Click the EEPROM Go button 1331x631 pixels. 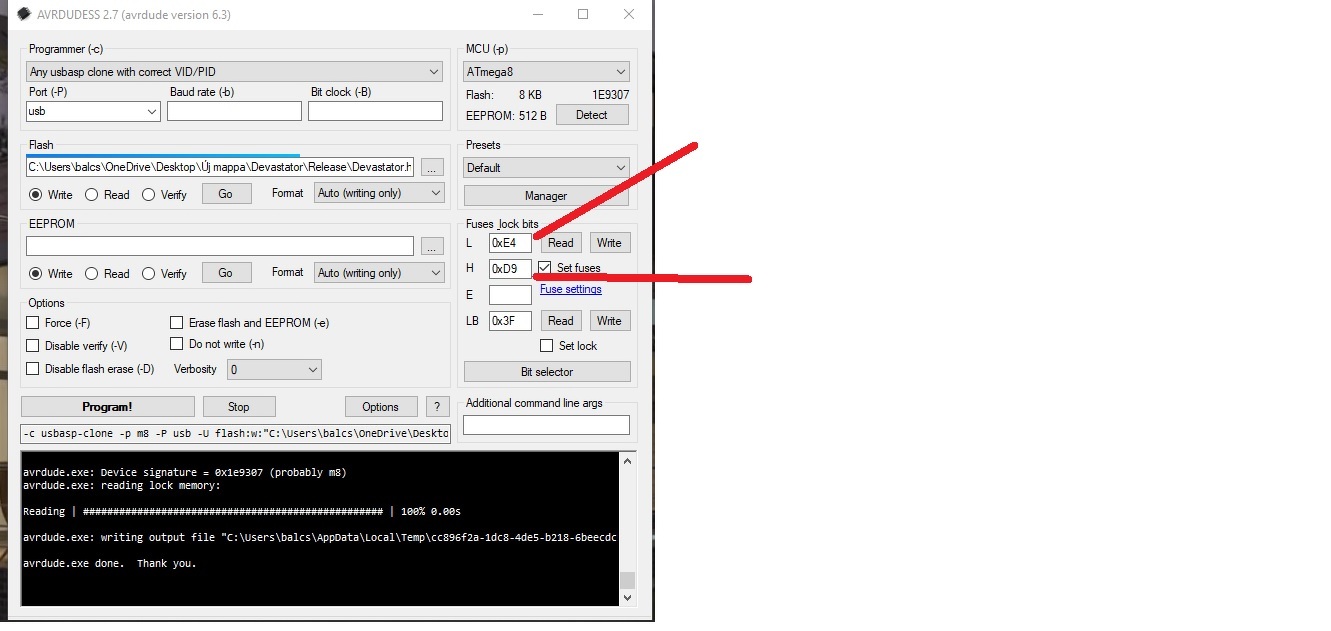pos(226,273)
